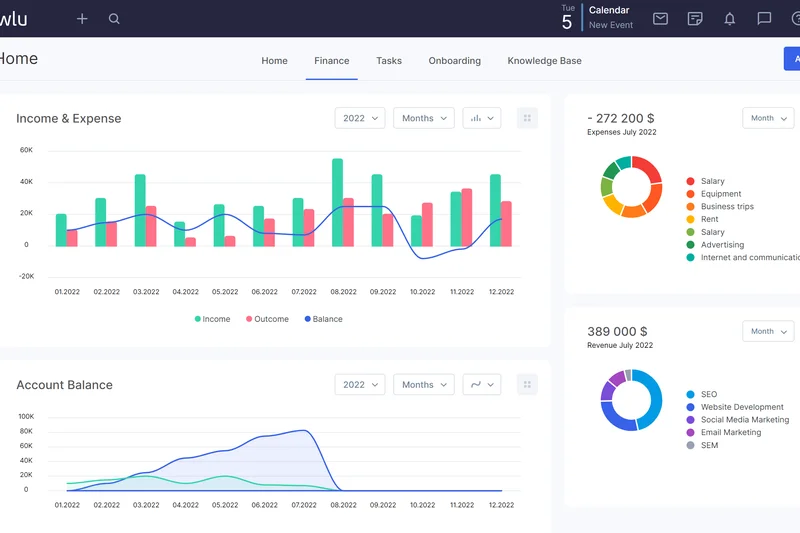The width and height of the screenshot is (800, 533).
Task: Click the plus icon in top bar
Action: tap(82, 19)
